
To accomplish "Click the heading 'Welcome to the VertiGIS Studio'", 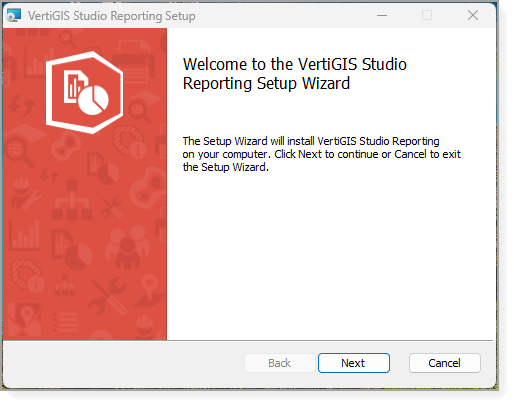I will [x=295, y=64].
